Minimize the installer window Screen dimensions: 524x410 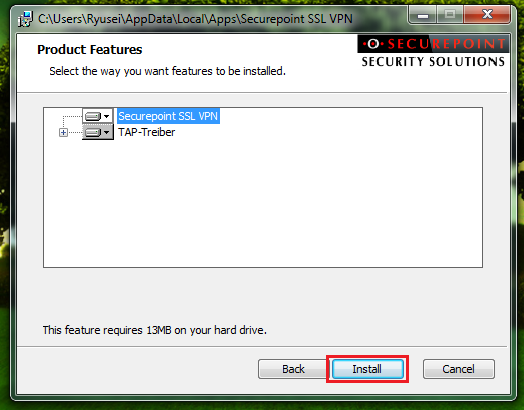pyautogui.click(x=423, y=15)
